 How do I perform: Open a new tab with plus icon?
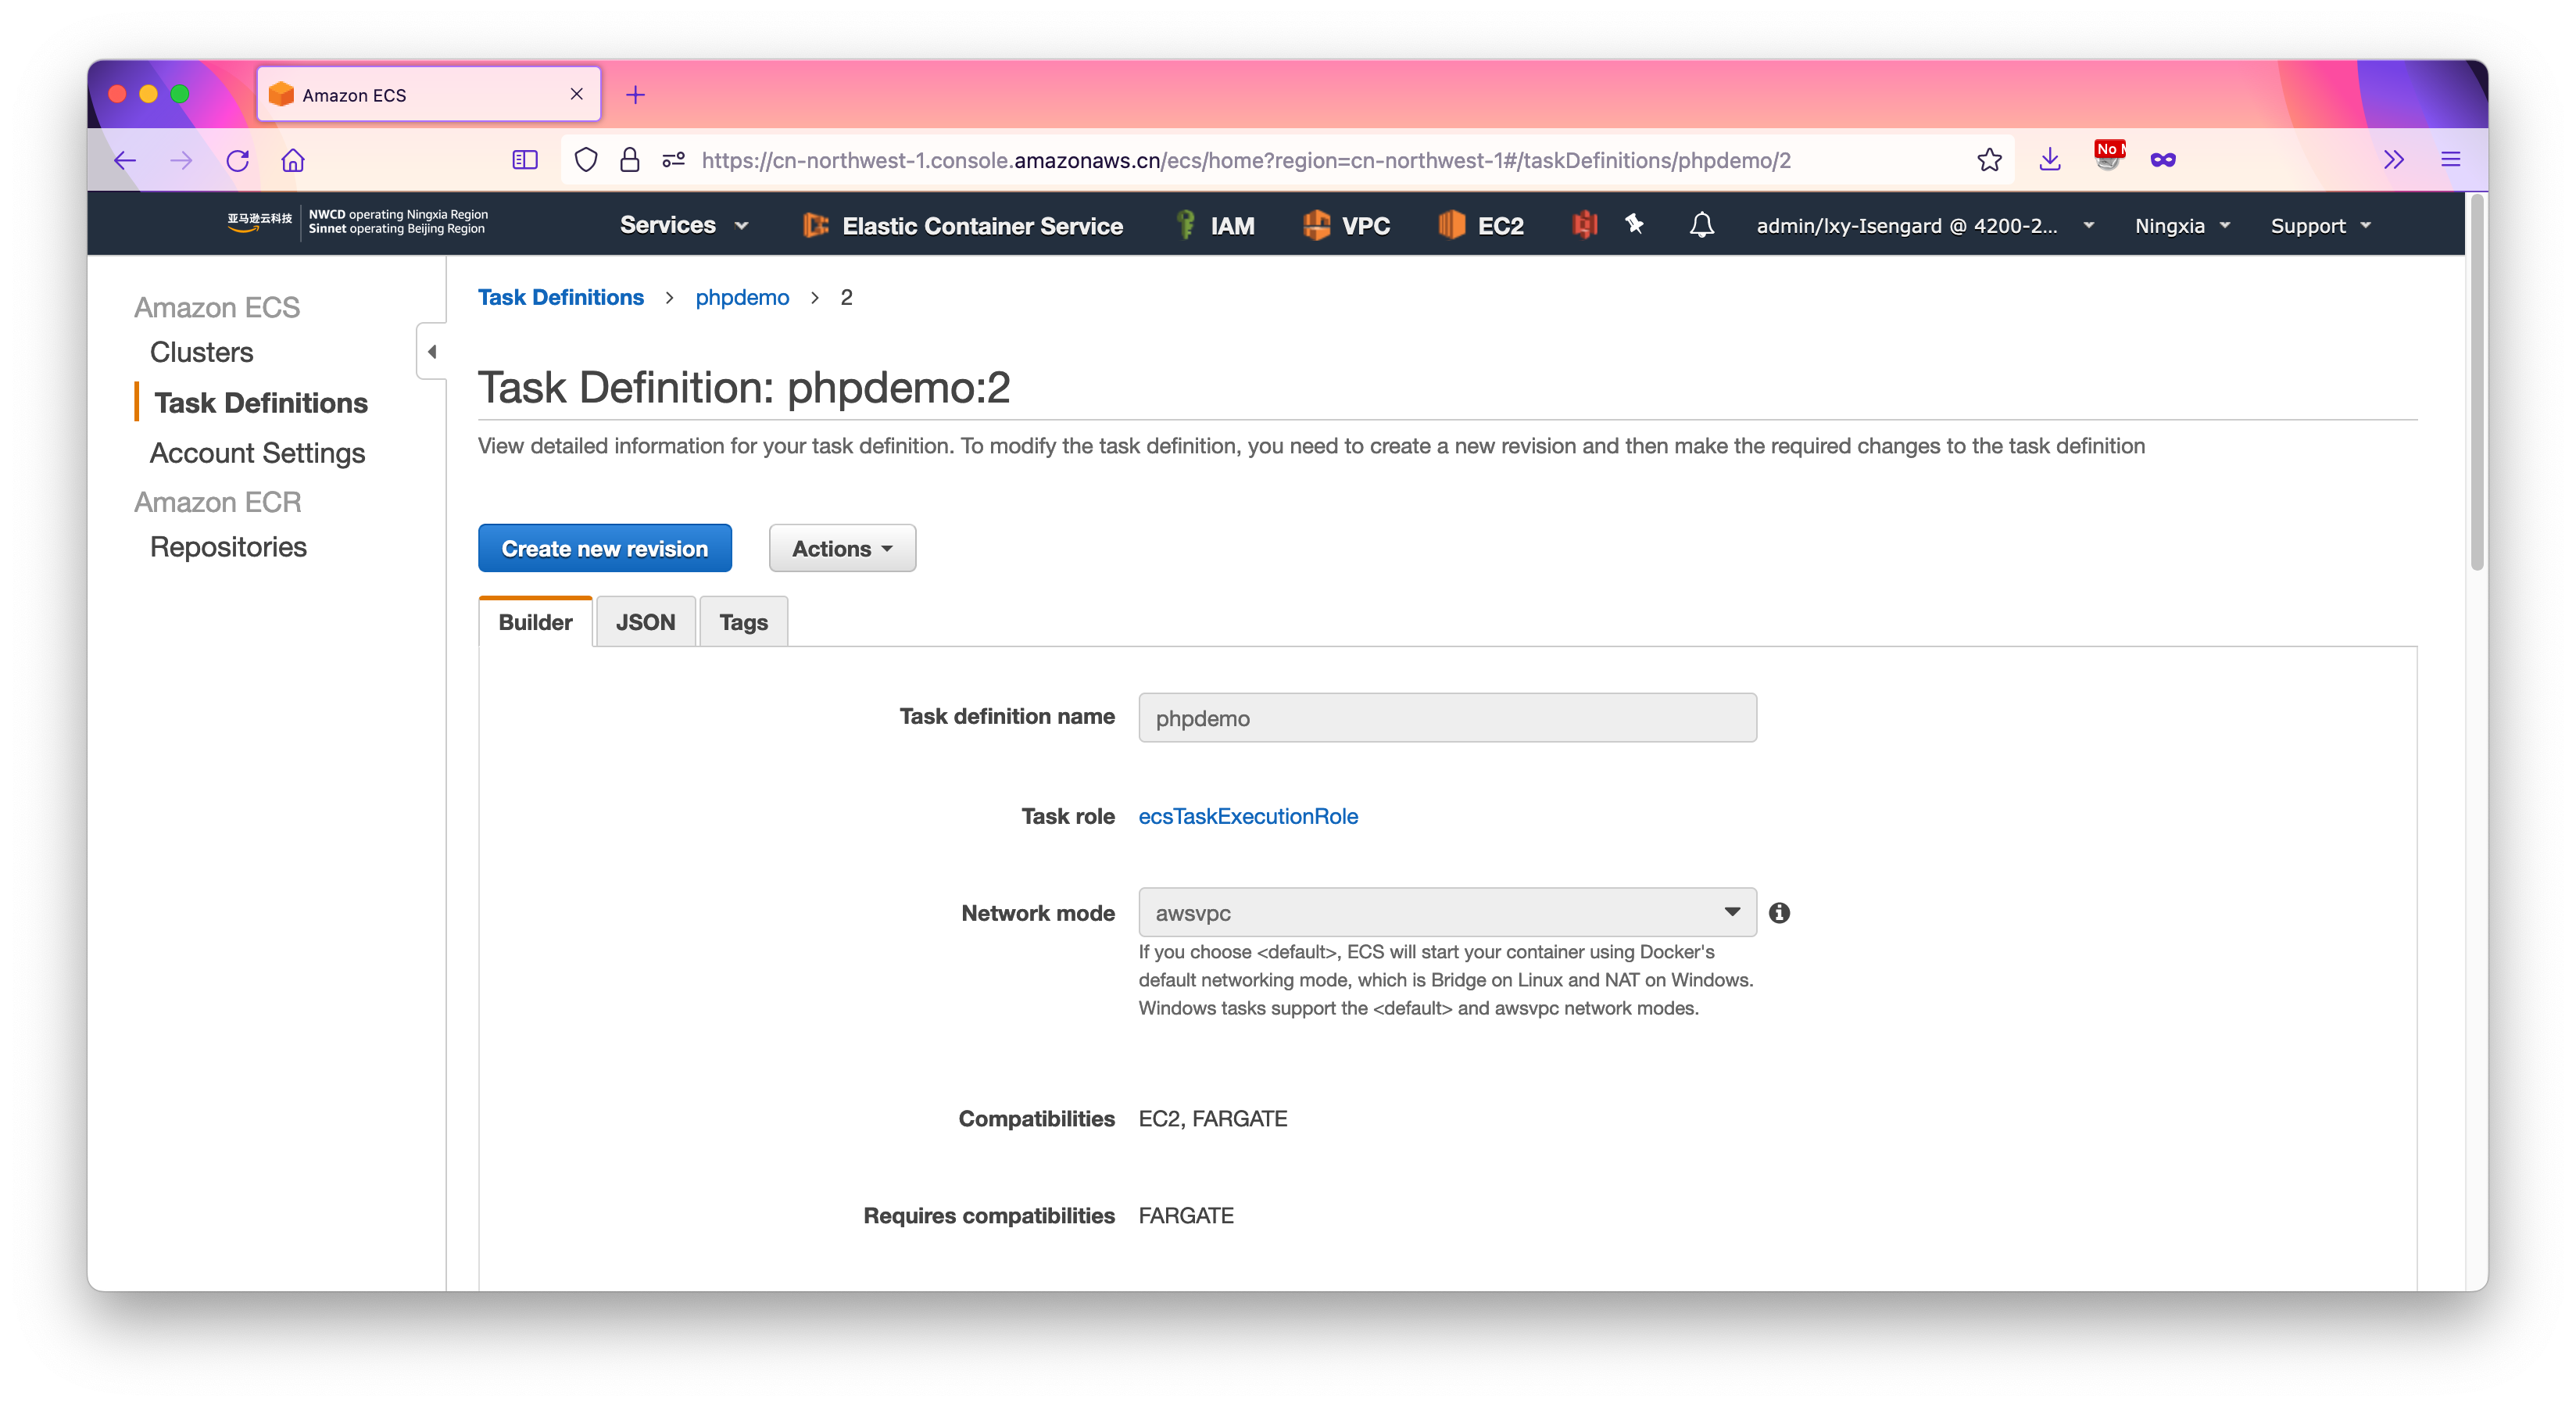click(x=635, y=95)
